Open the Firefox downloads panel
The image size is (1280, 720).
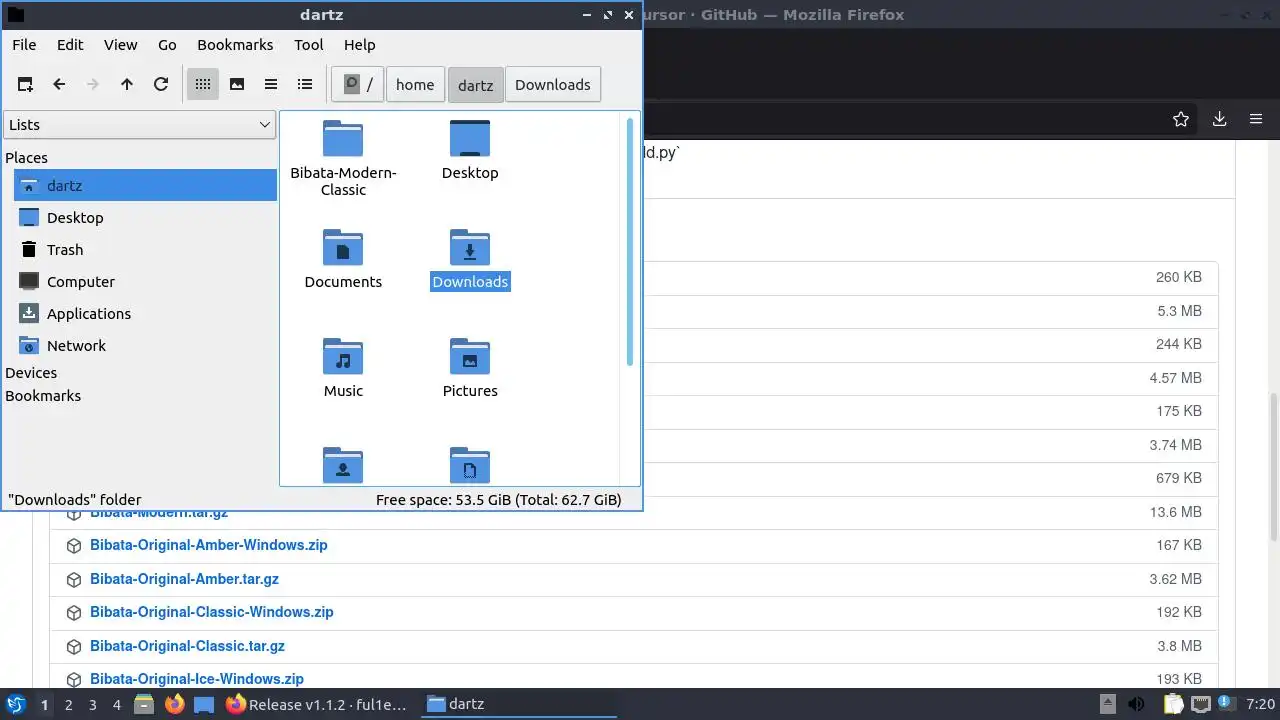[x=1219, y=119]
